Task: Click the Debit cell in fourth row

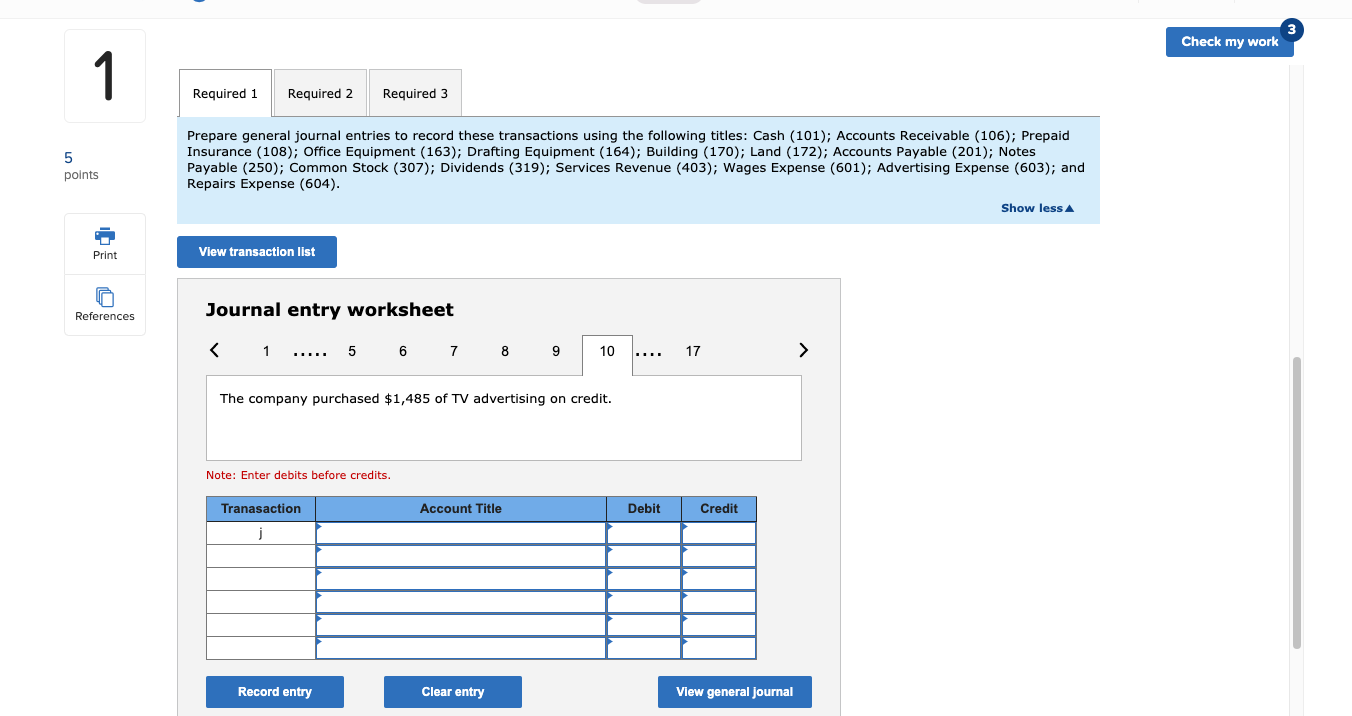Action: pyautogui.click(x=644, y=602)
